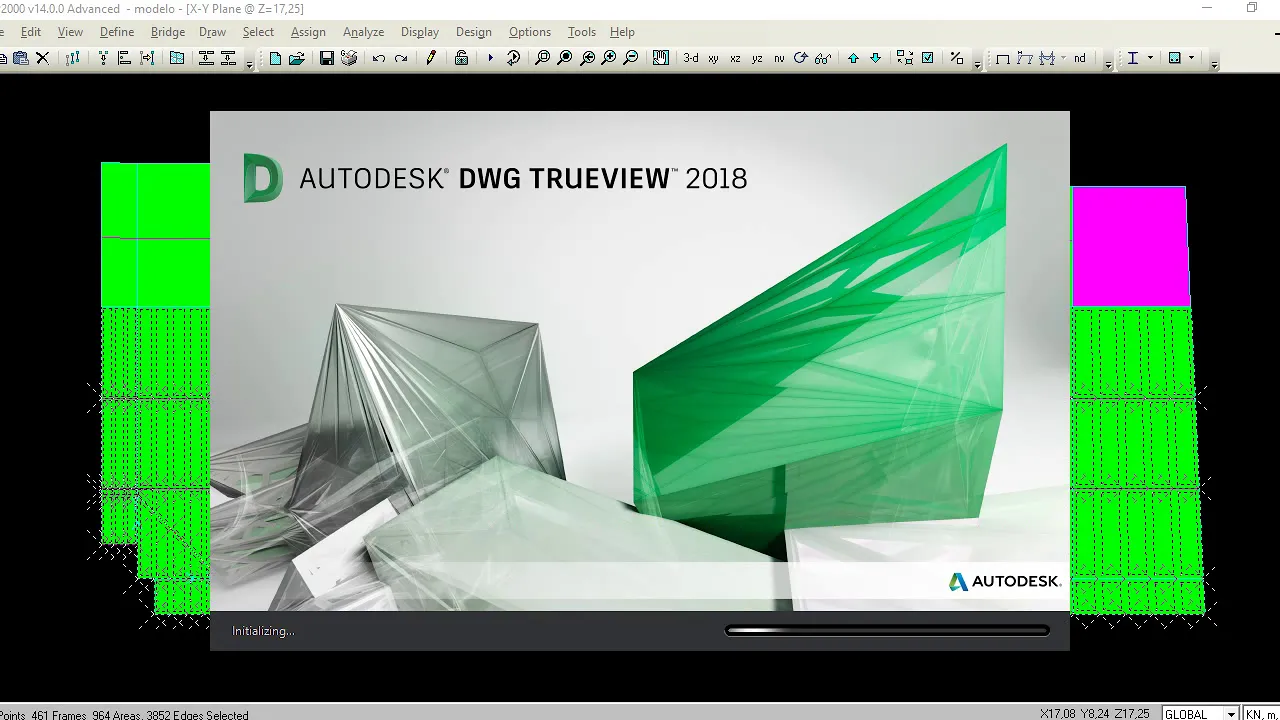The image size is (1280, 720).
Task: Expand toolbar overflow arrow before New Model icon
Action: click(250, 62)
